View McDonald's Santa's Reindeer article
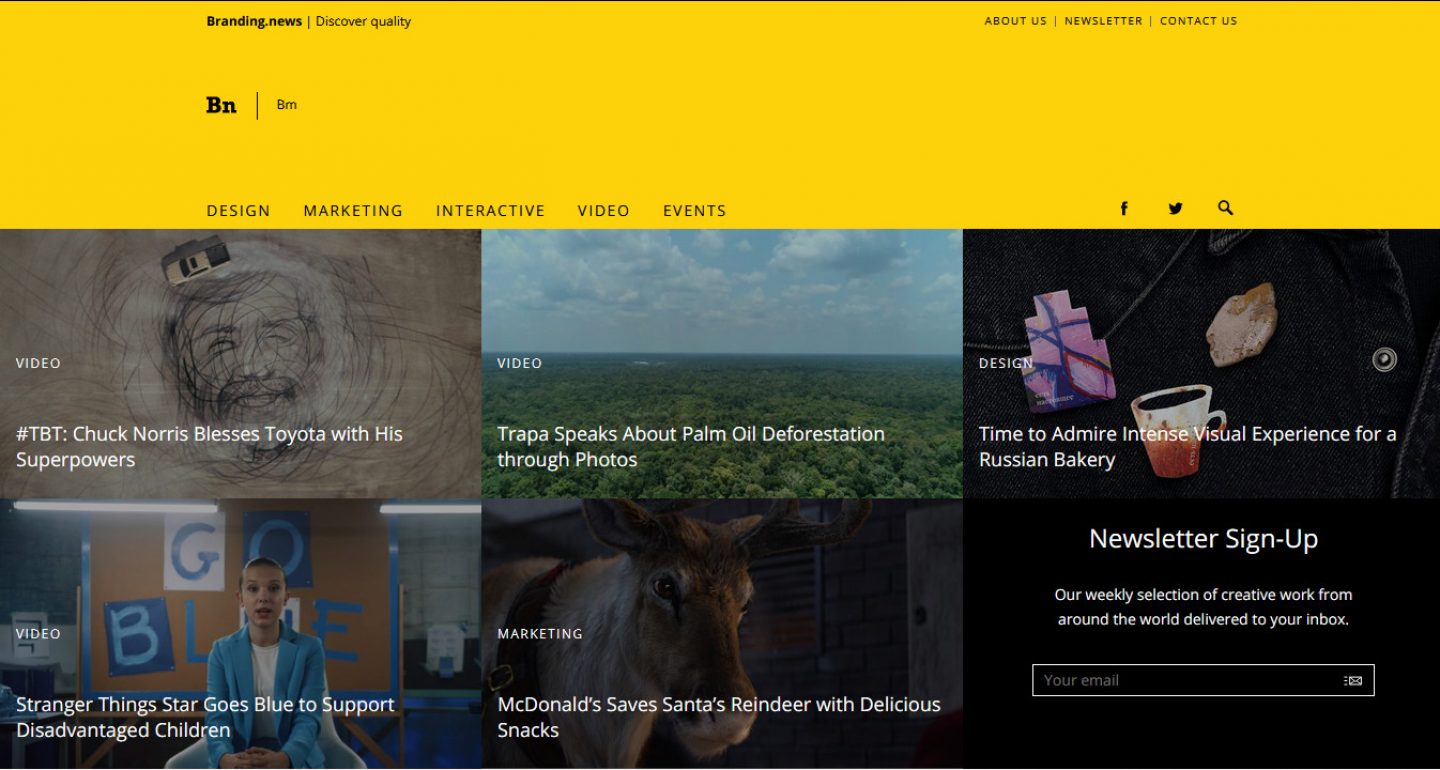1440x770 pixels. [719, 717]
